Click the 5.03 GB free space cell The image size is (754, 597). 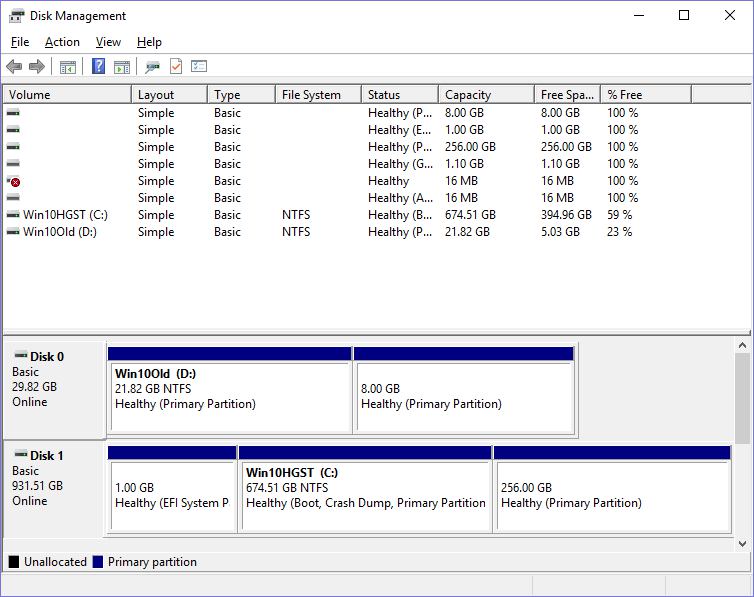point(560,232)
